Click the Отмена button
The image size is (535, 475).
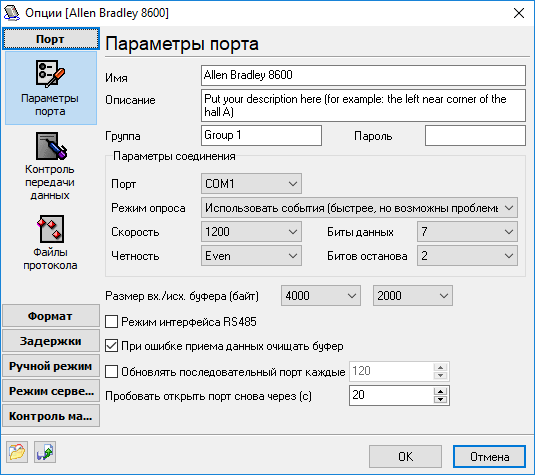(x=489, y=457)
